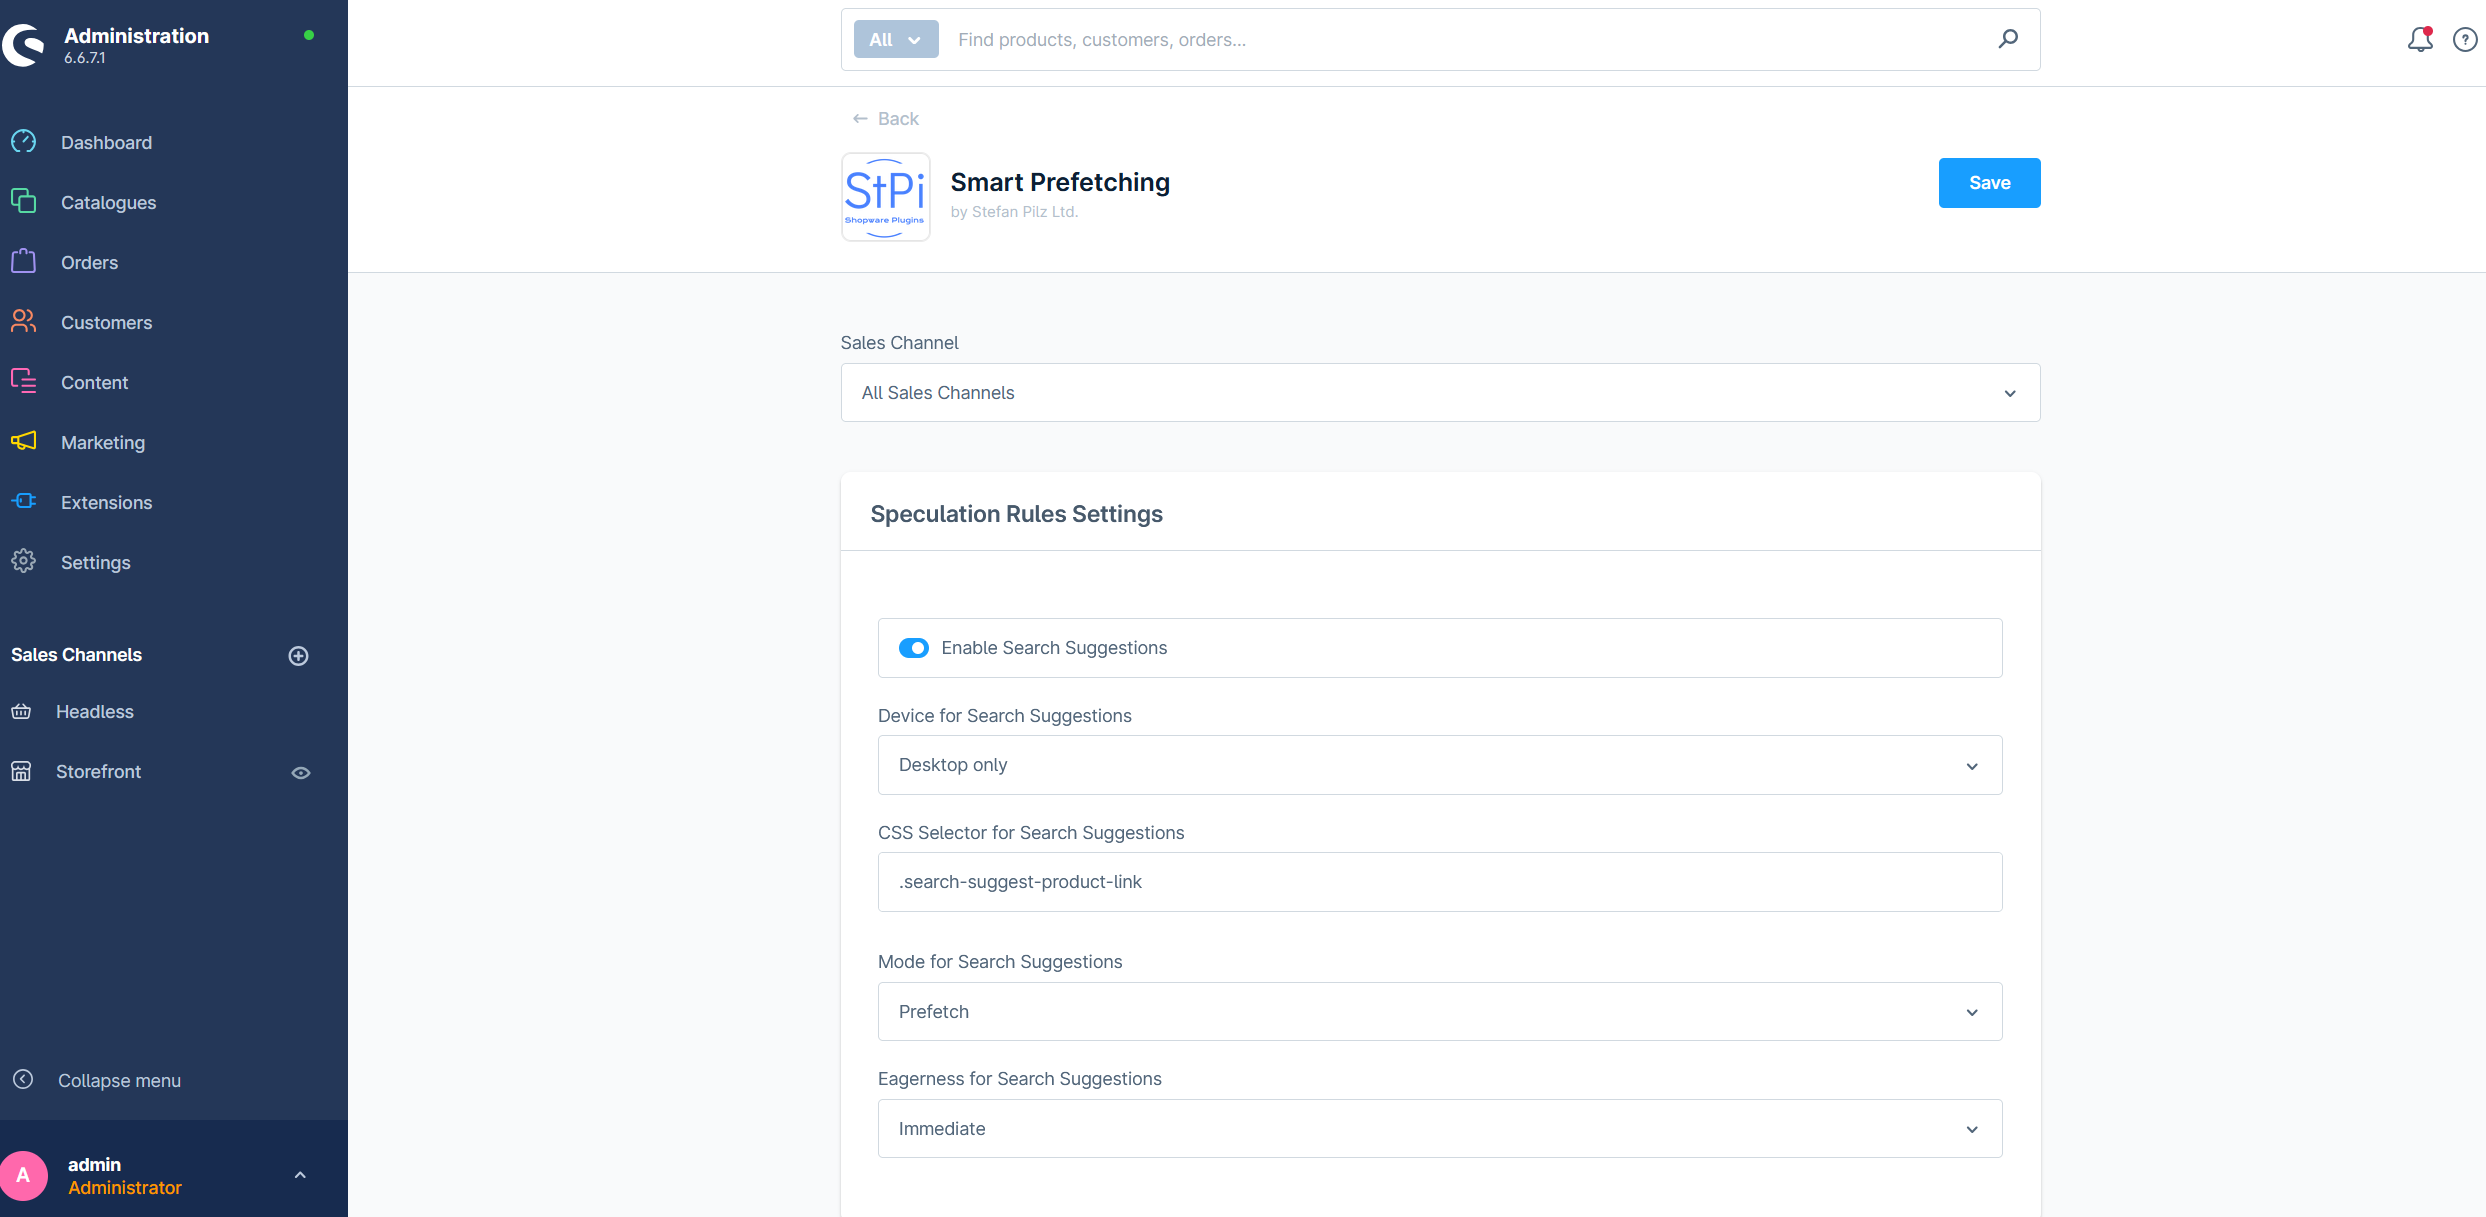This screenshot has height=1217, width=2486.
Task: Open the Dashboard gauge icon
Action: (x=24, y=142)
